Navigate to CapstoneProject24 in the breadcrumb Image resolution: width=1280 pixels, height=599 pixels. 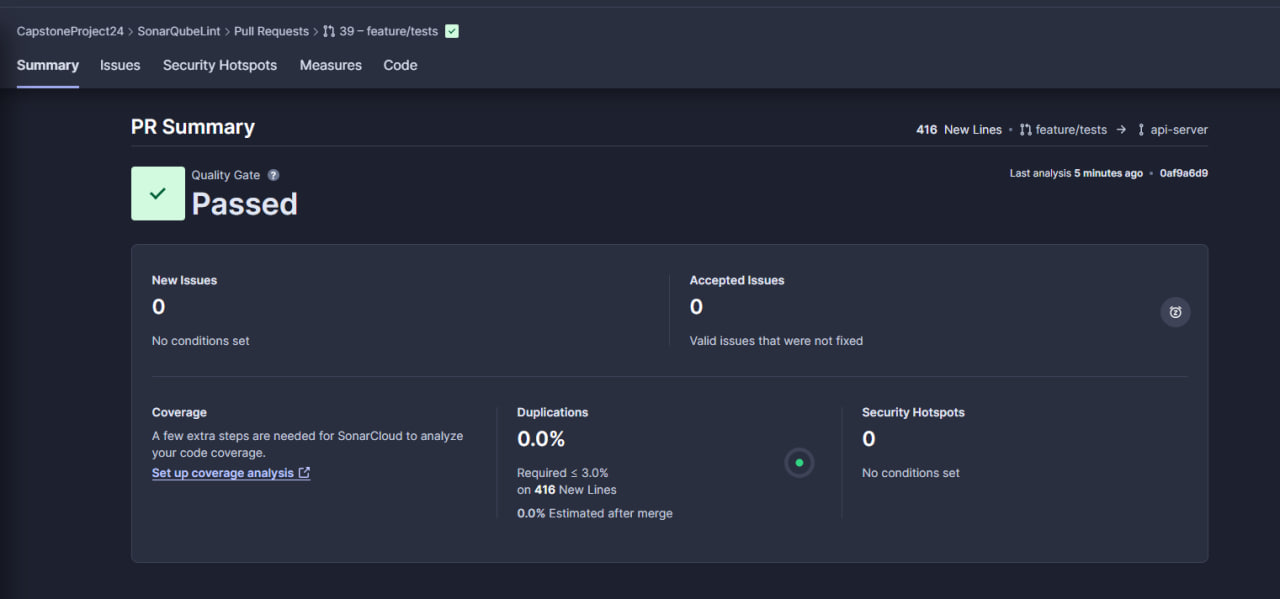70,31
